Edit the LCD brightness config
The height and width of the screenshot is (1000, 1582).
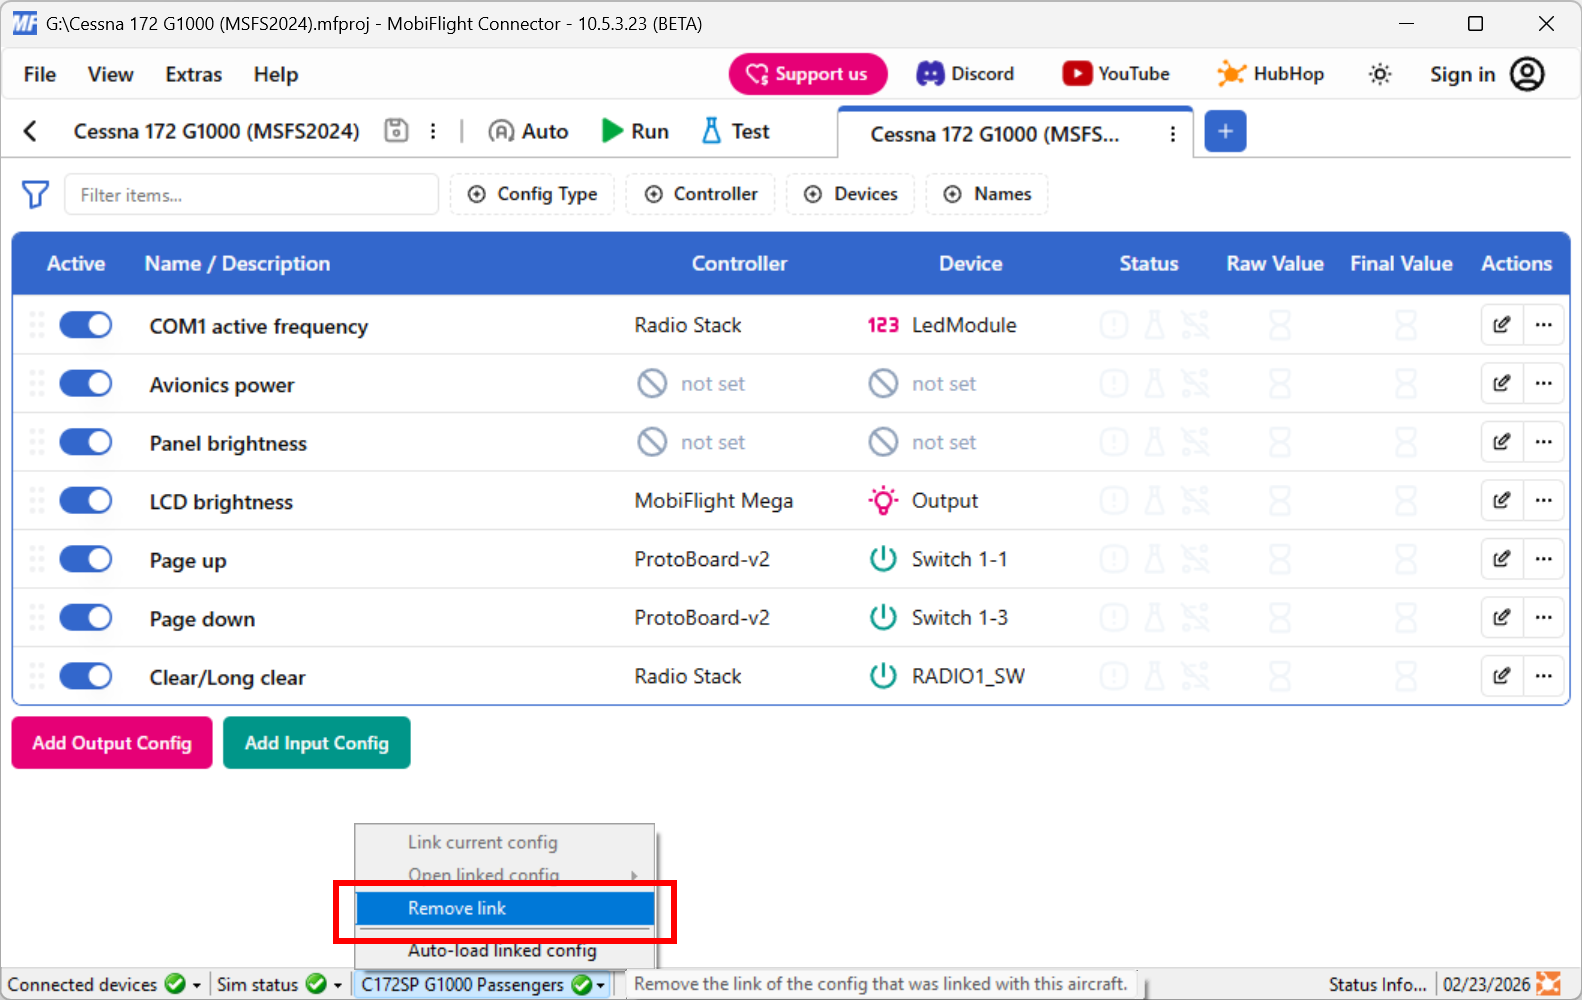click(x=1501, y=501)
